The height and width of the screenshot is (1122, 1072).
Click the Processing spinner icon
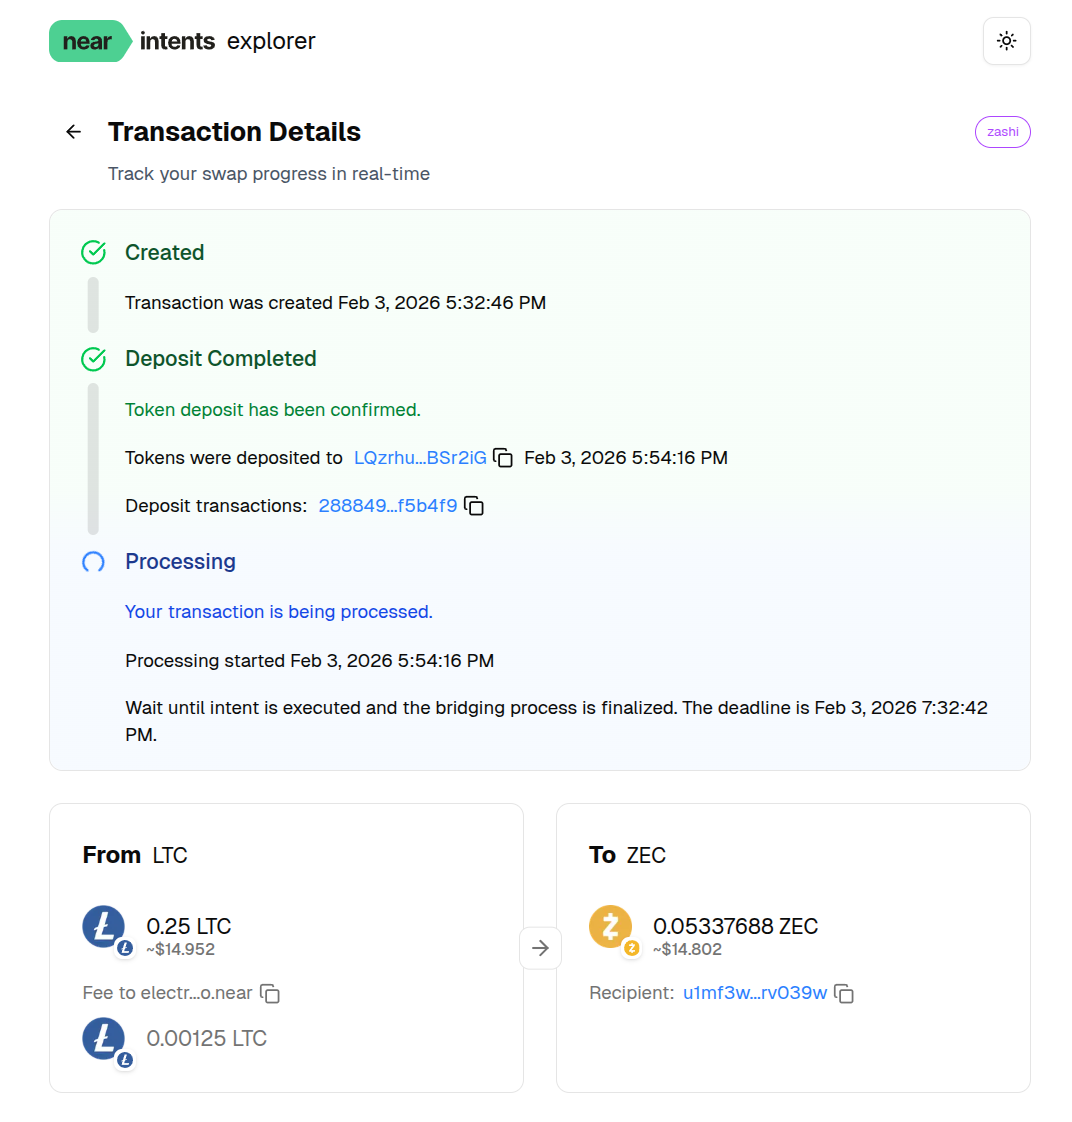pyautogui.click(x=93, y=562)
